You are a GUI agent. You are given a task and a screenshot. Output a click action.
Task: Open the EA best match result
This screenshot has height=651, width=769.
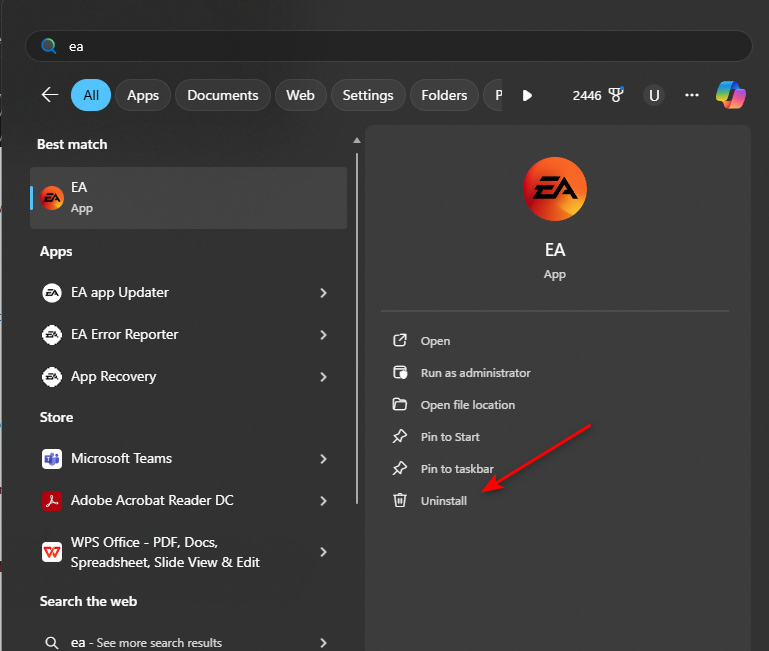(190, 198)
